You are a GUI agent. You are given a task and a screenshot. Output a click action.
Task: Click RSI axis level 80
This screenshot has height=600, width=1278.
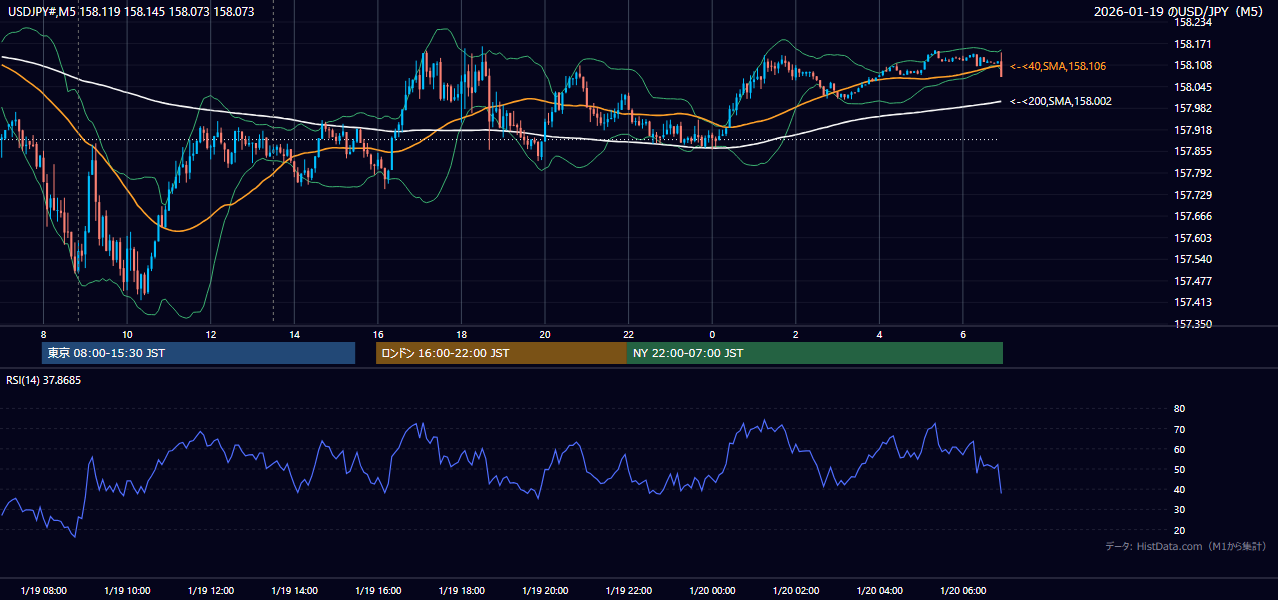(x=1179, y=409)
